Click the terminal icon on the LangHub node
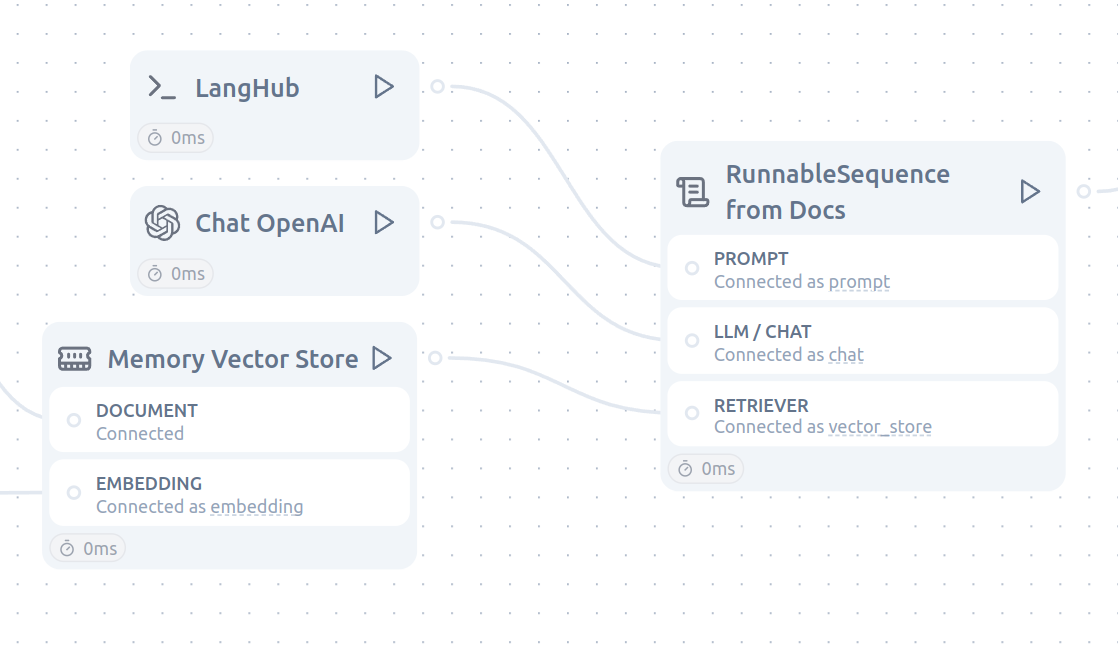1118x653 pixels. (162, 88)
